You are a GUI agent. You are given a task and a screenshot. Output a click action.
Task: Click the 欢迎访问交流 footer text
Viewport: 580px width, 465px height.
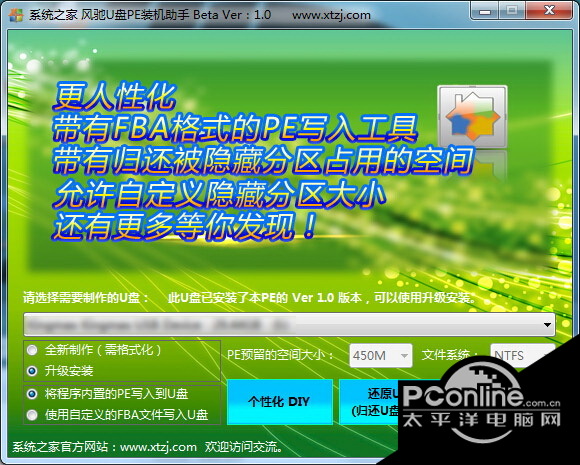click(244, 447)
